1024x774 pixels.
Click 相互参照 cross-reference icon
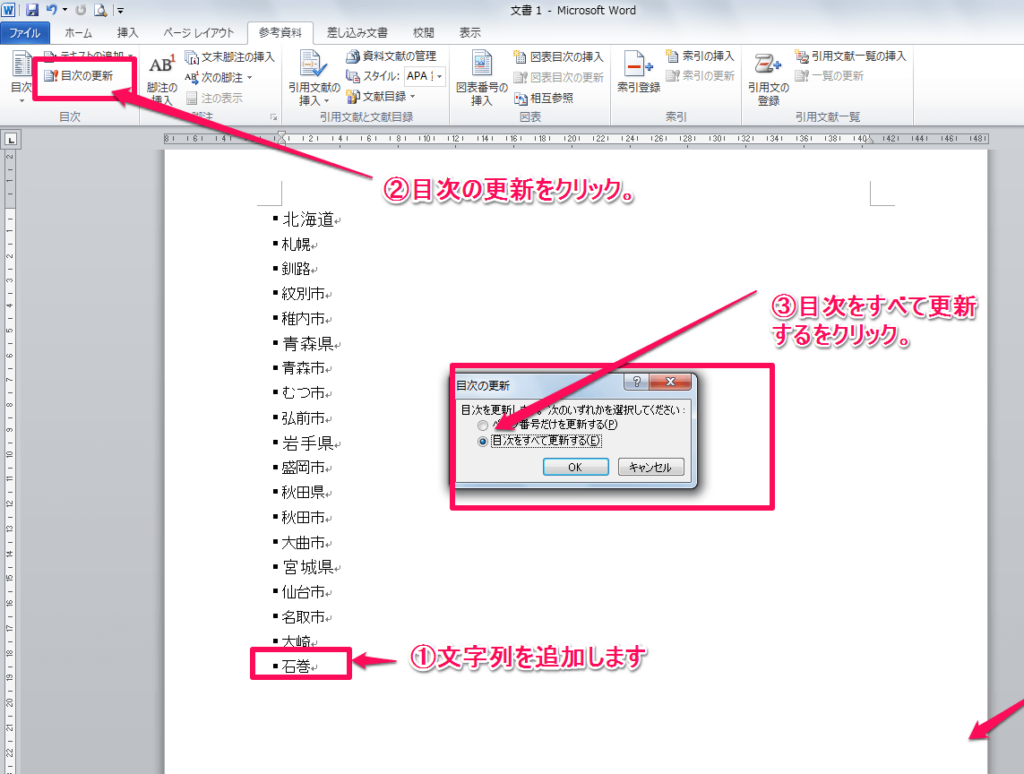(x=521, y=97)
